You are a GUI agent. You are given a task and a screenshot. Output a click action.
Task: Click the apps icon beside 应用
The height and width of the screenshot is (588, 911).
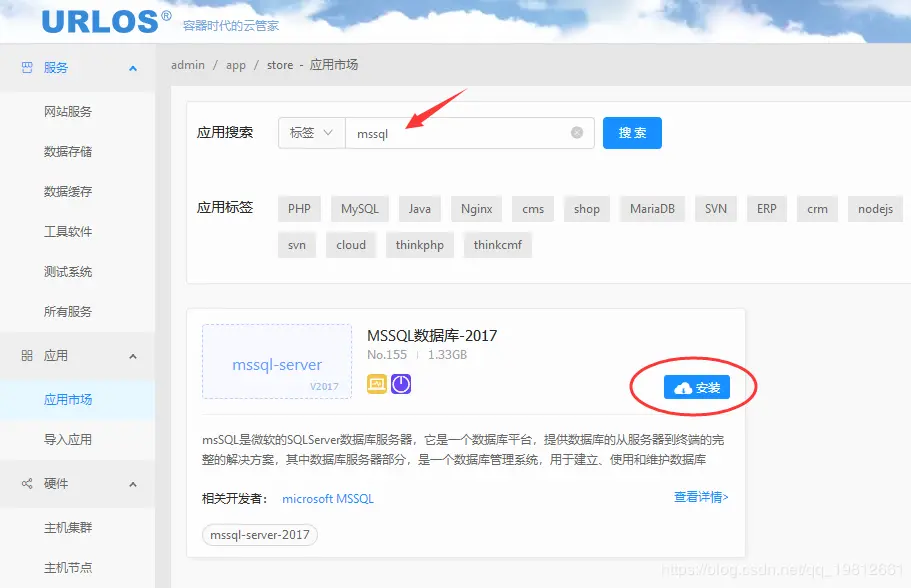(27, 356)
